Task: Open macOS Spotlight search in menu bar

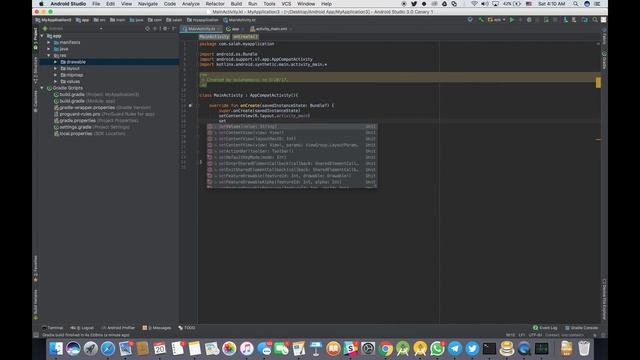Action: pos(576,4)
